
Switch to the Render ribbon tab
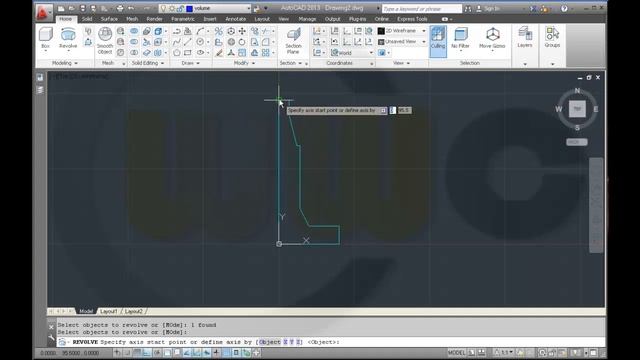(154, 19)
